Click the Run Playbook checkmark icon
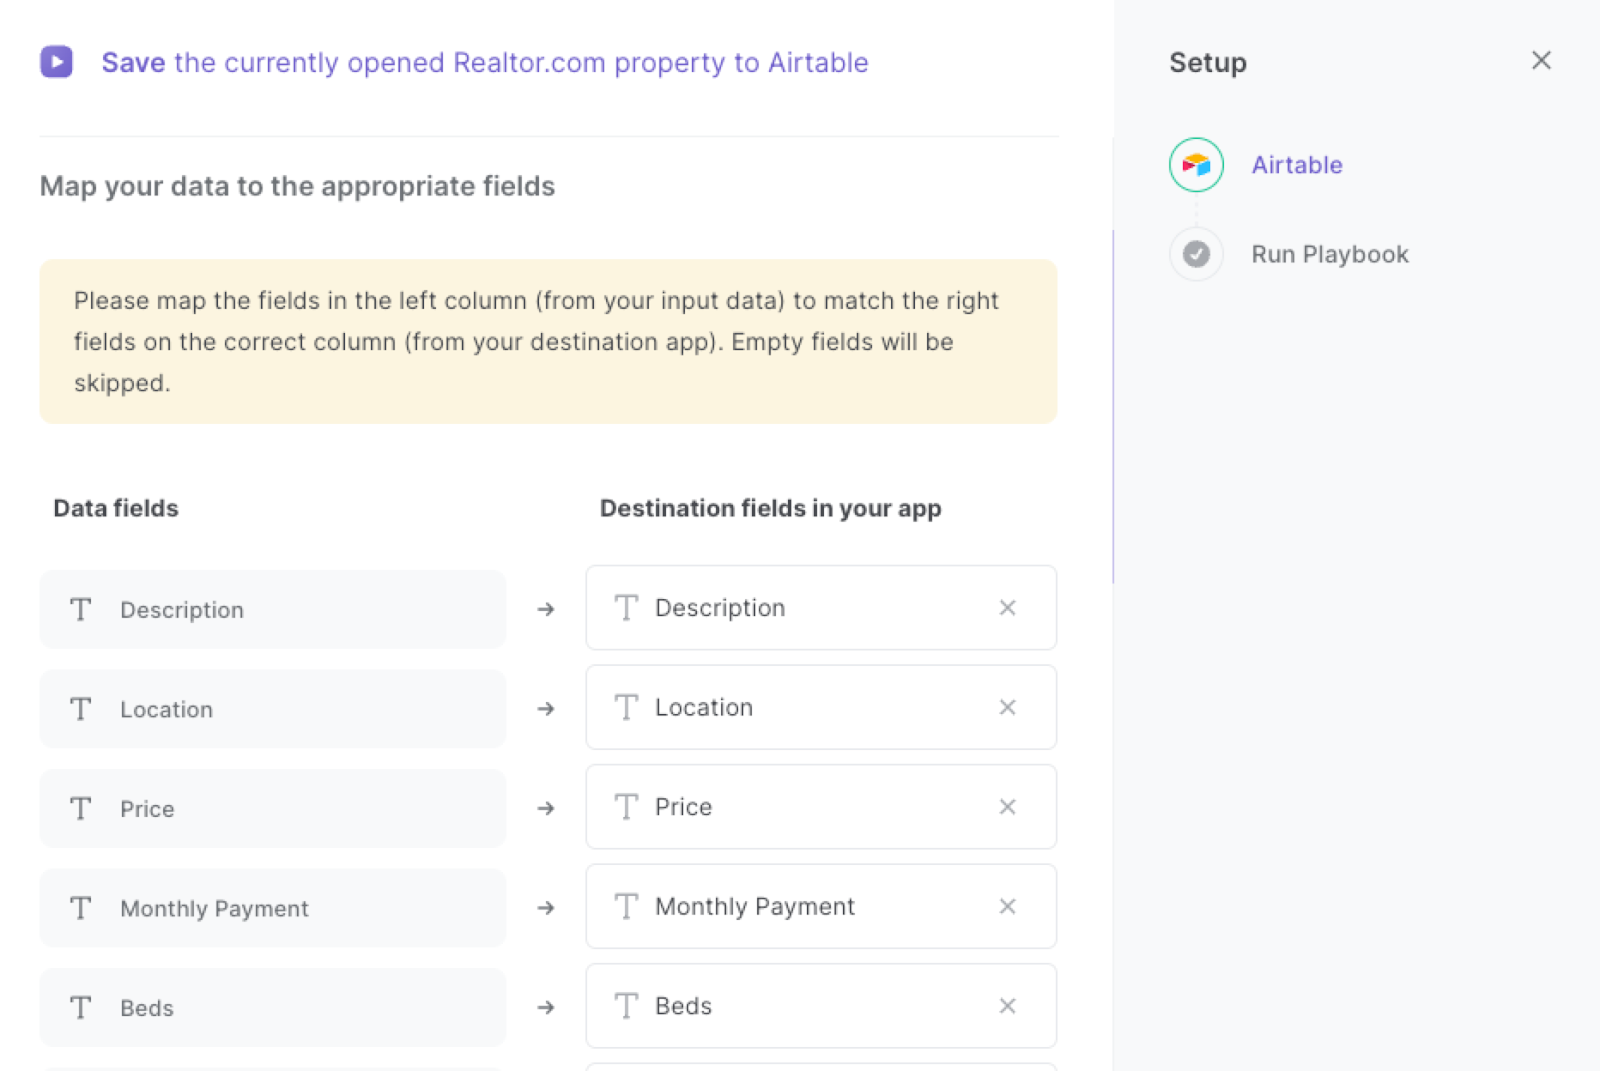The height and width of the screenshot is (1071, 1600). (1196, 254)
